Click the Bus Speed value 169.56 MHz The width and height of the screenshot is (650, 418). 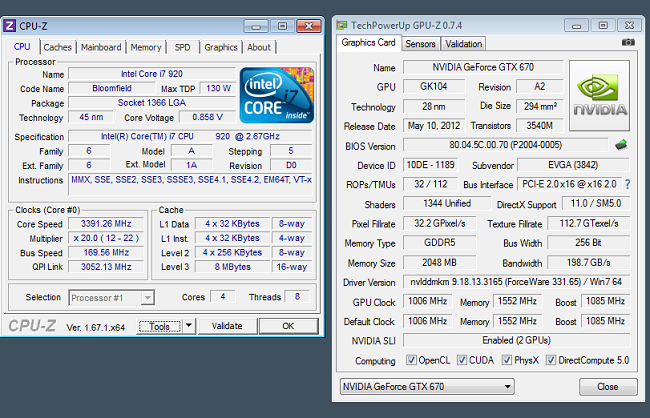pos(106,253)
